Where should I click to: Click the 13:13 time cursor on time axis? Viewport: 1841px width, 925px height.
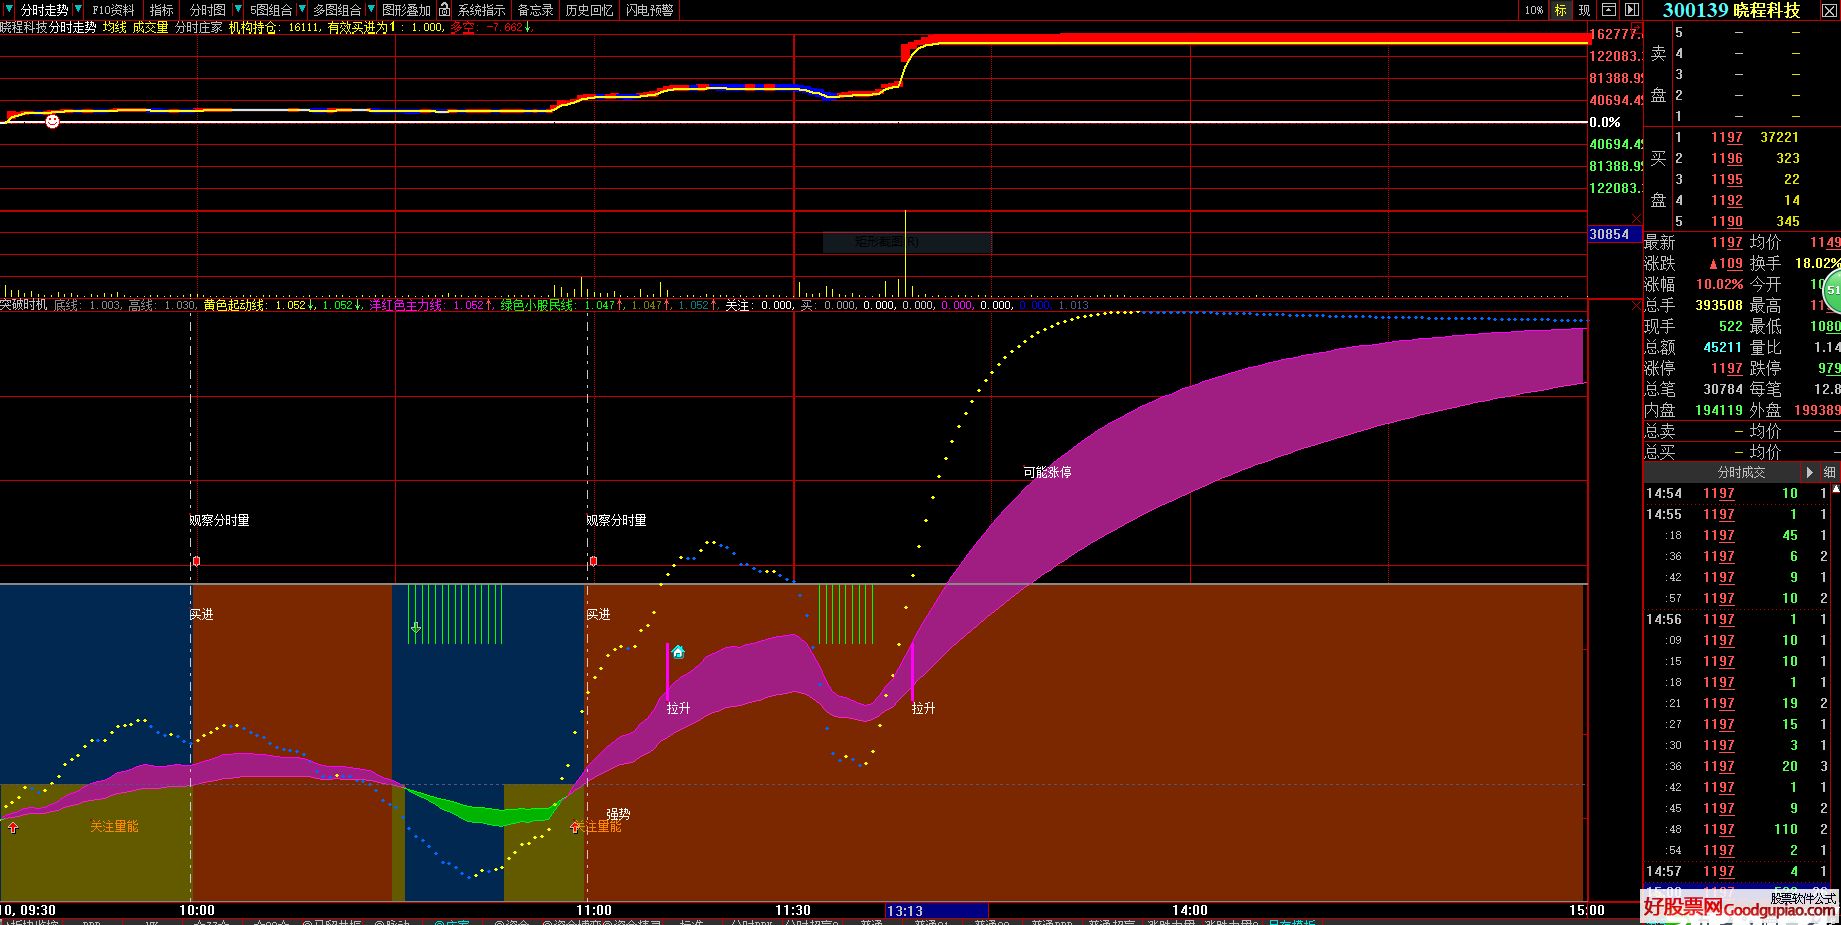[x=905, y=911]
